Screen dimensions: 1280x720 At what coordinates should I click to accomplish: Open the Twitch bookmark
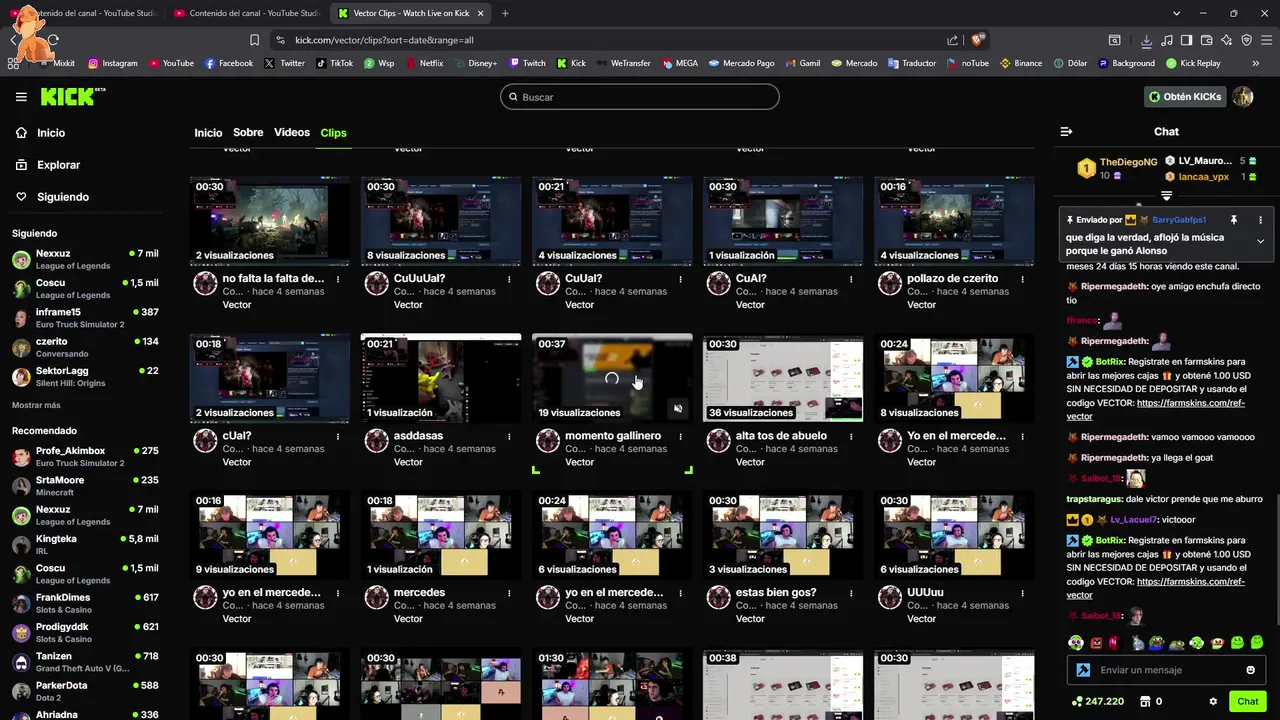tap(527, 63)
